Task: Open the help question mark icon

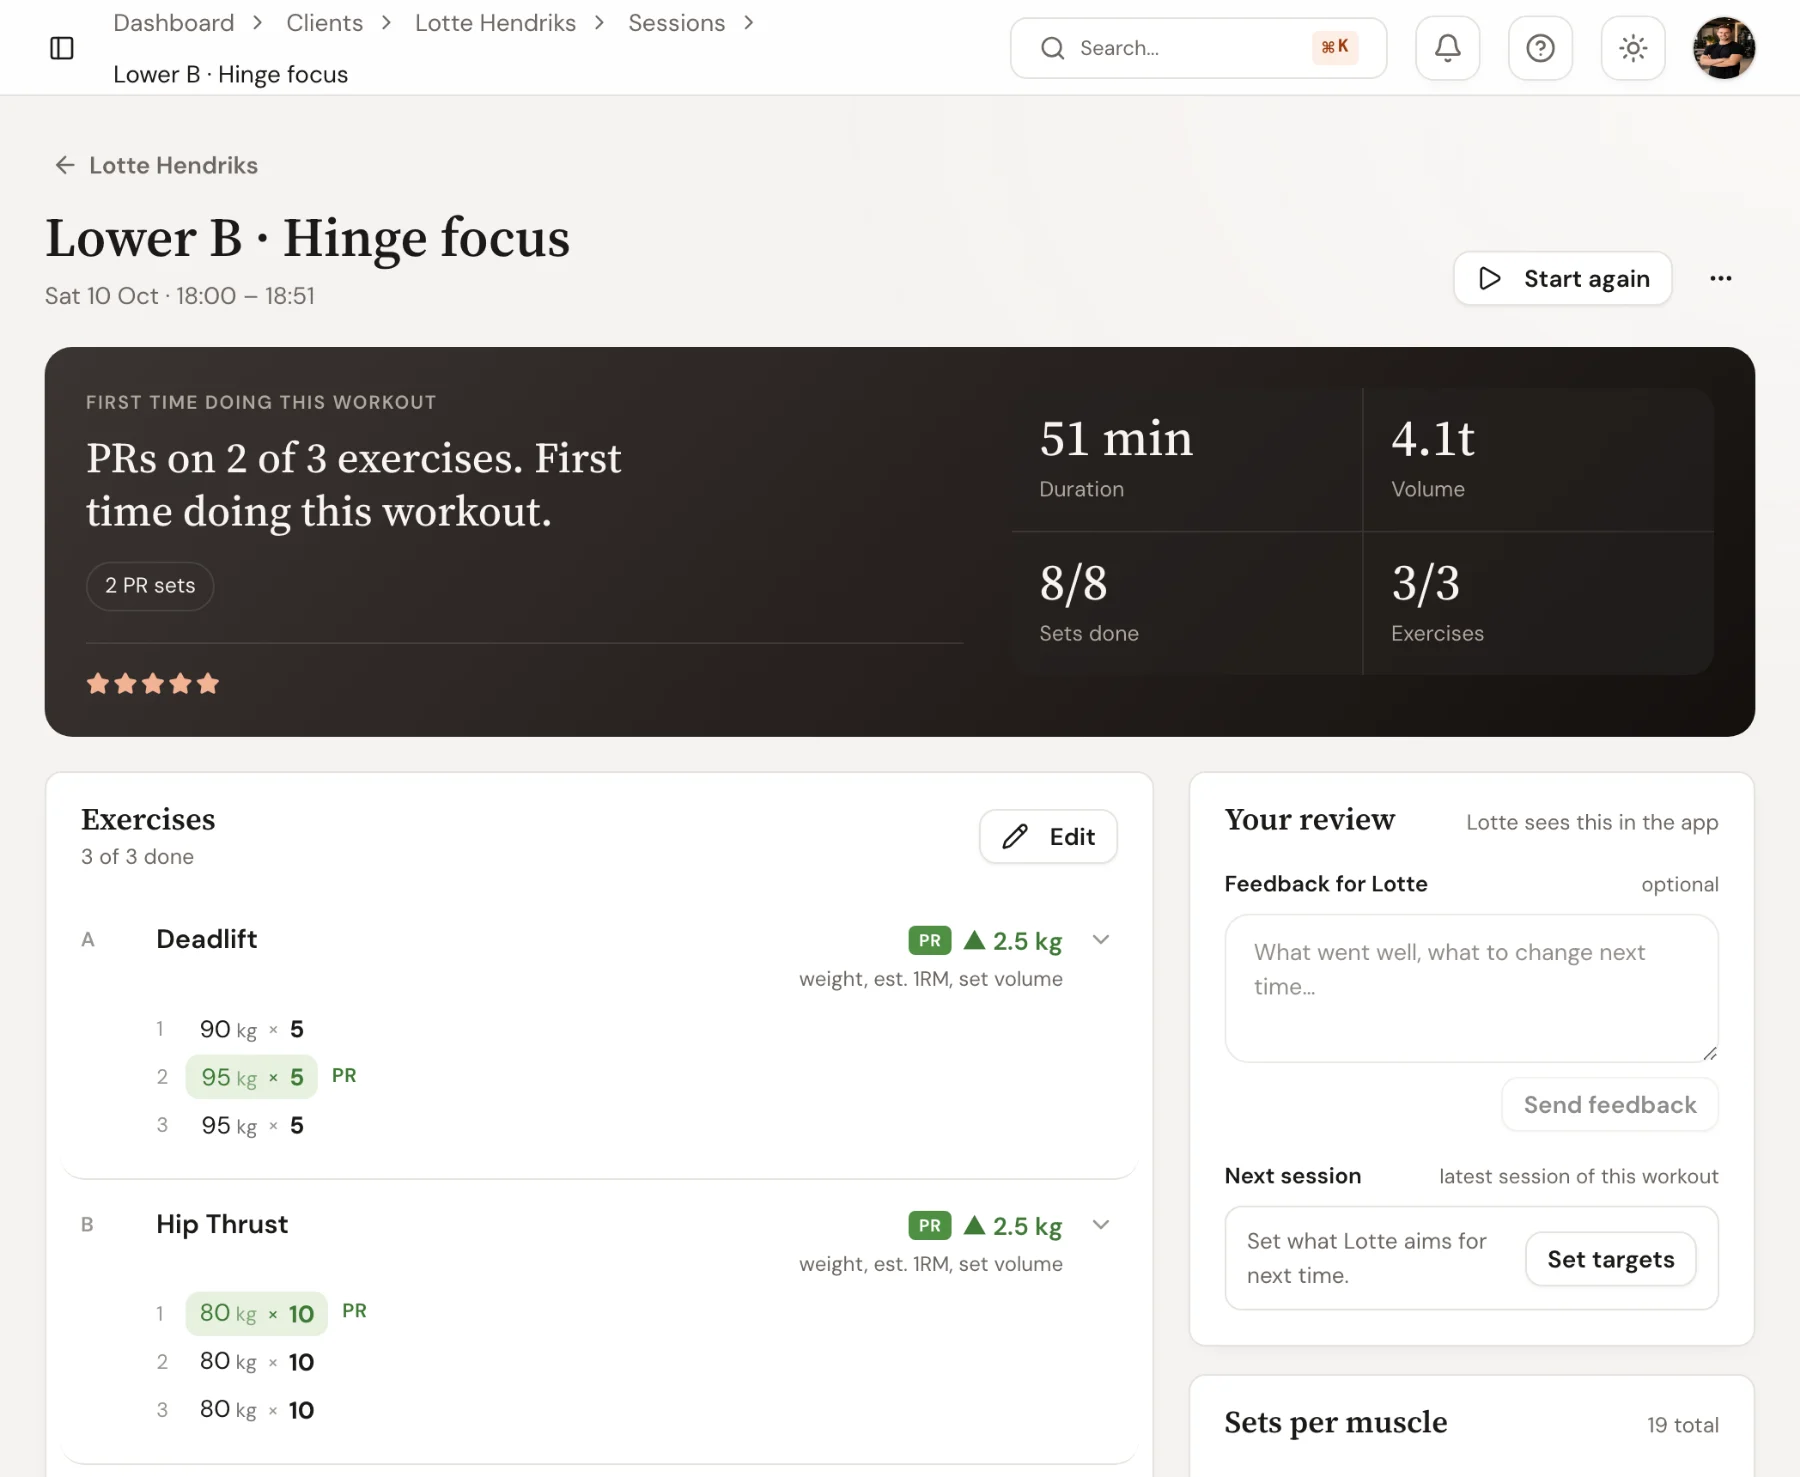Action: click(1540, 48)
